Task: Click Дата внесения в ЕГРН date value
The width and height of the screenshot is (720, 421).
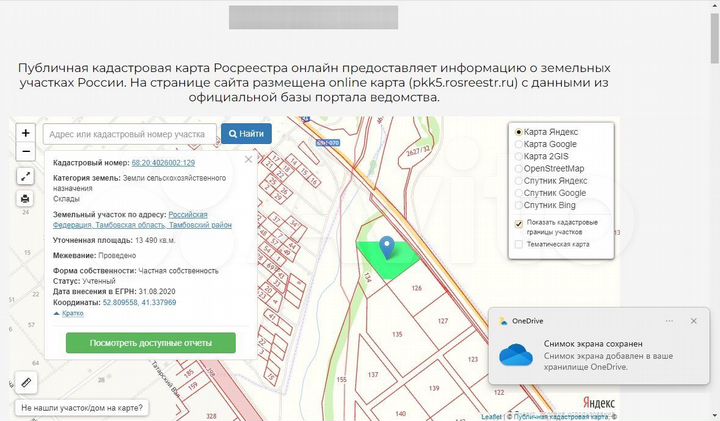Action: pos(157,292)
